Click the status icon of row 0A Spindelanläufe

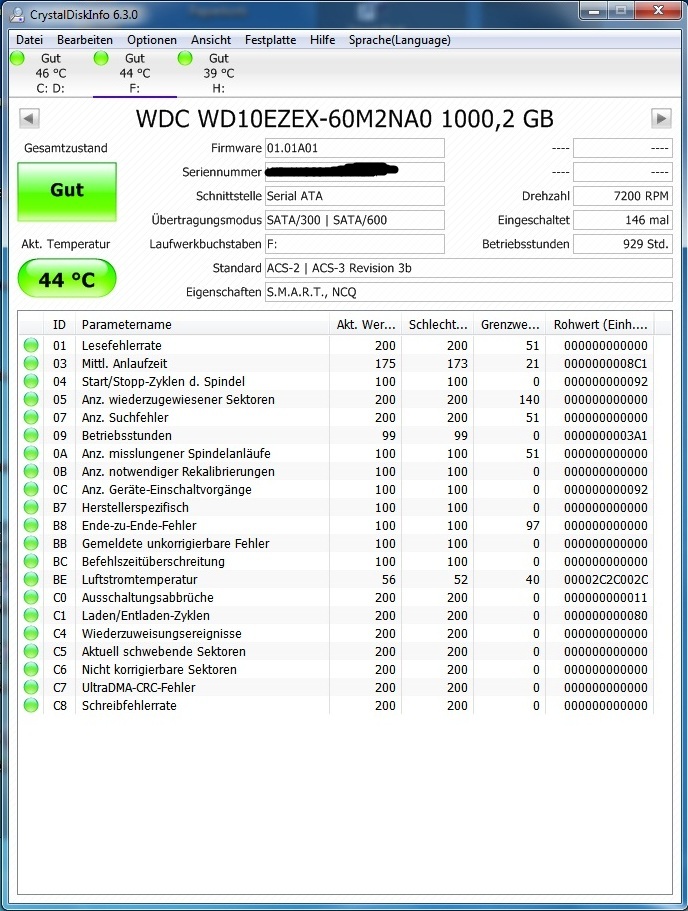[31, 453]
